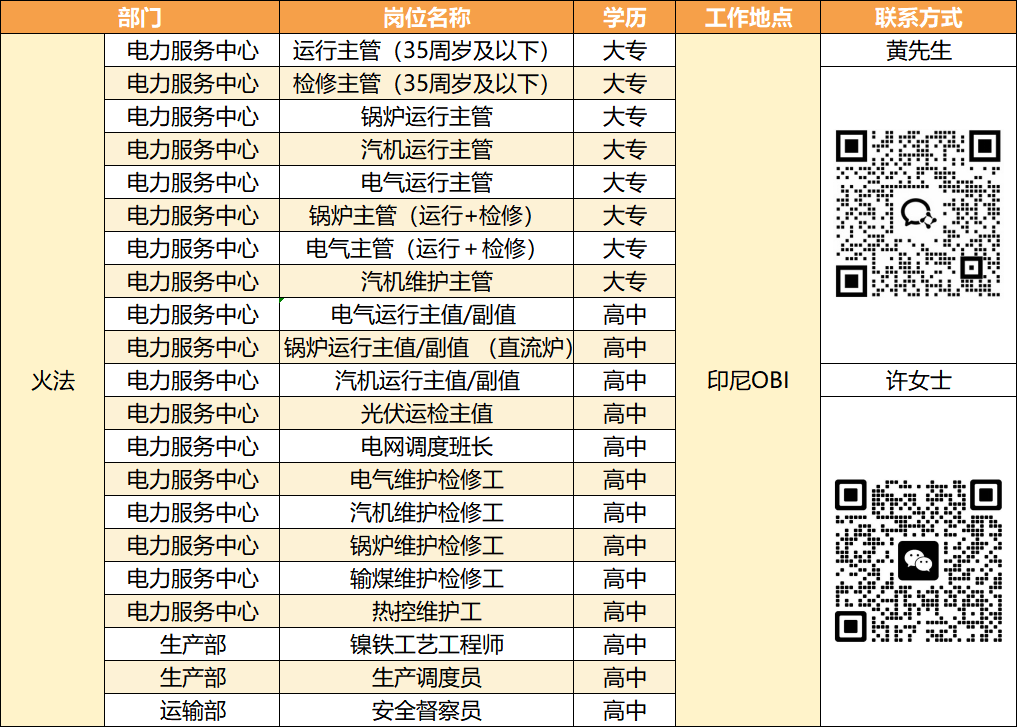Select the 电网调度班长 cell
Viewport: 1018px width, 728px height.
tap(427, 446)
